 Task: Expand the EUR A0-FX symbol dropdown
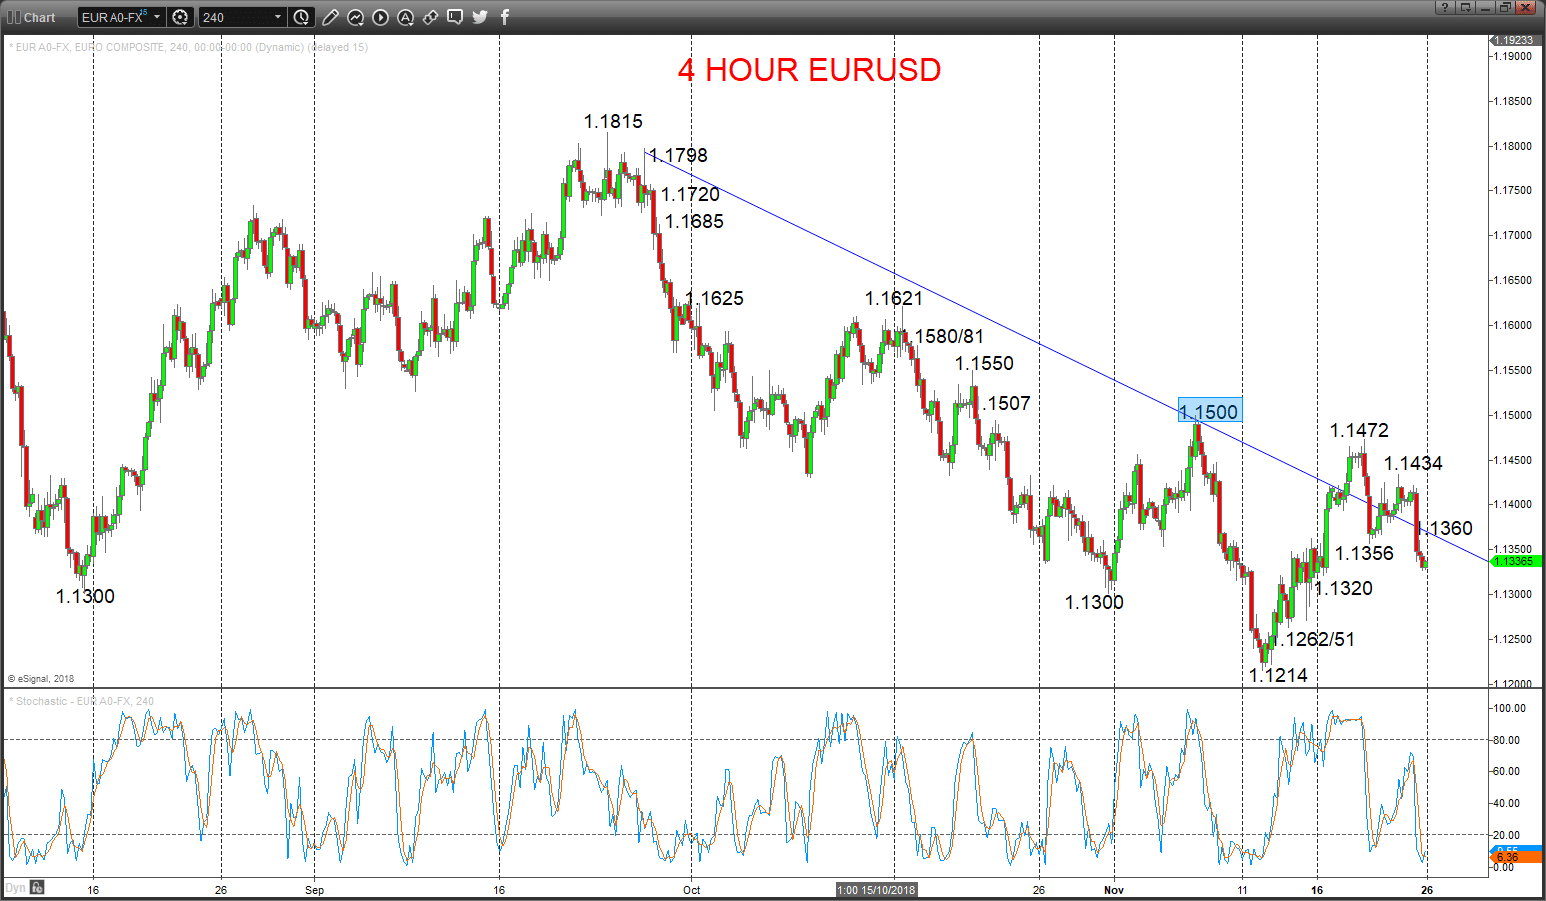(x=157, y=17)
